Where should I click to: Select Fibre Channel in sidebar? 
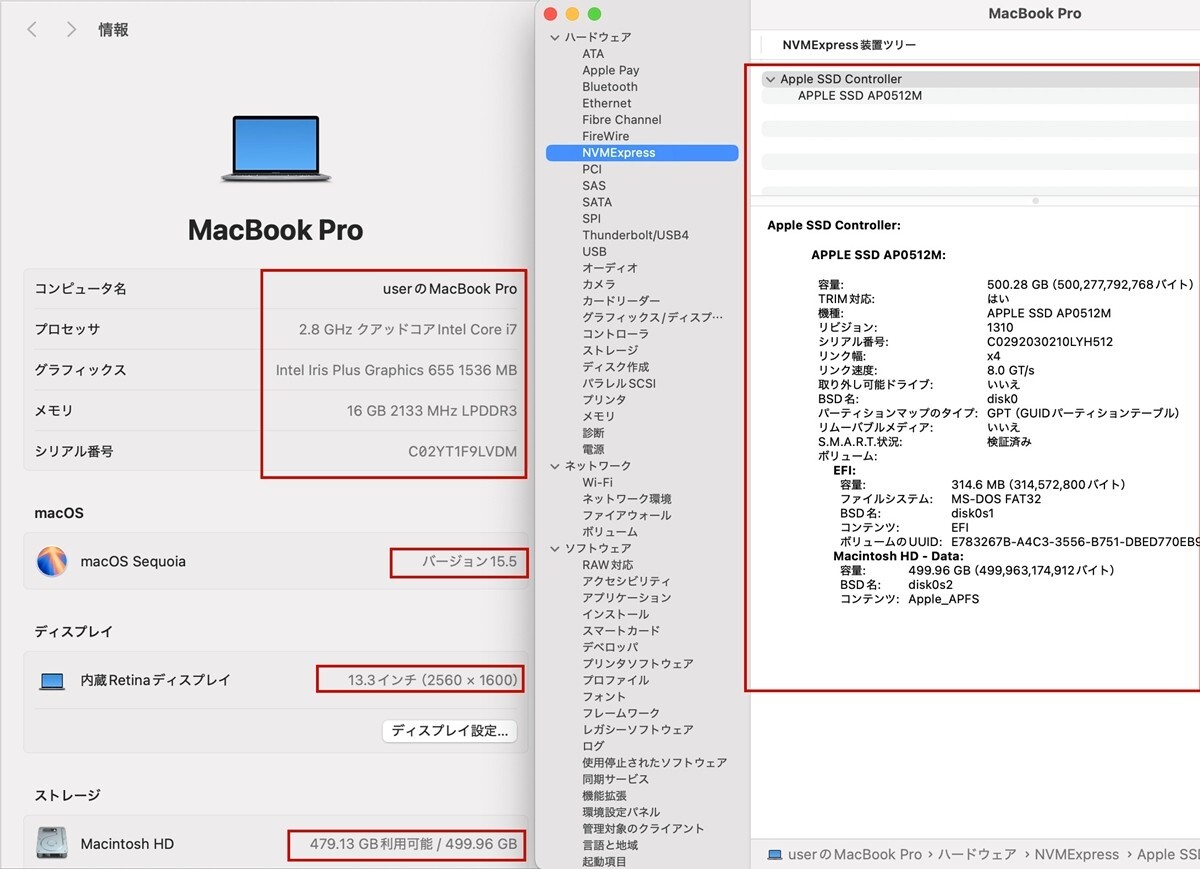[x=622, y=120]
